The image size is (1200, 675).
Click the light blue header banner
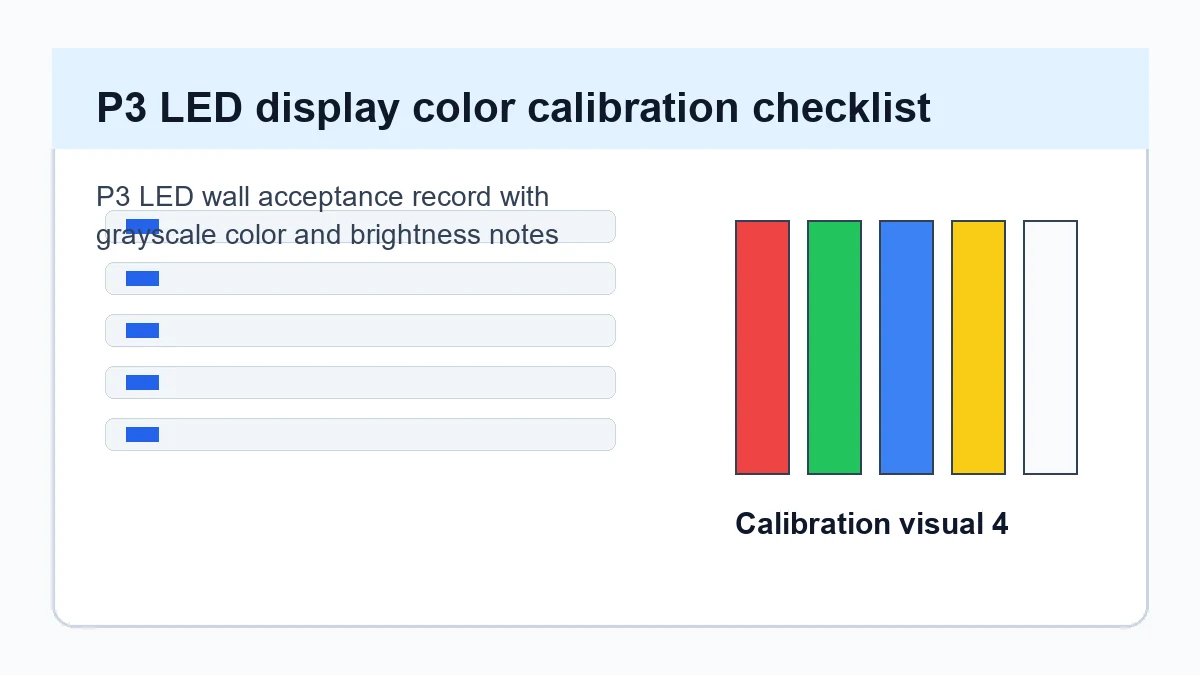tap(600, 99)
